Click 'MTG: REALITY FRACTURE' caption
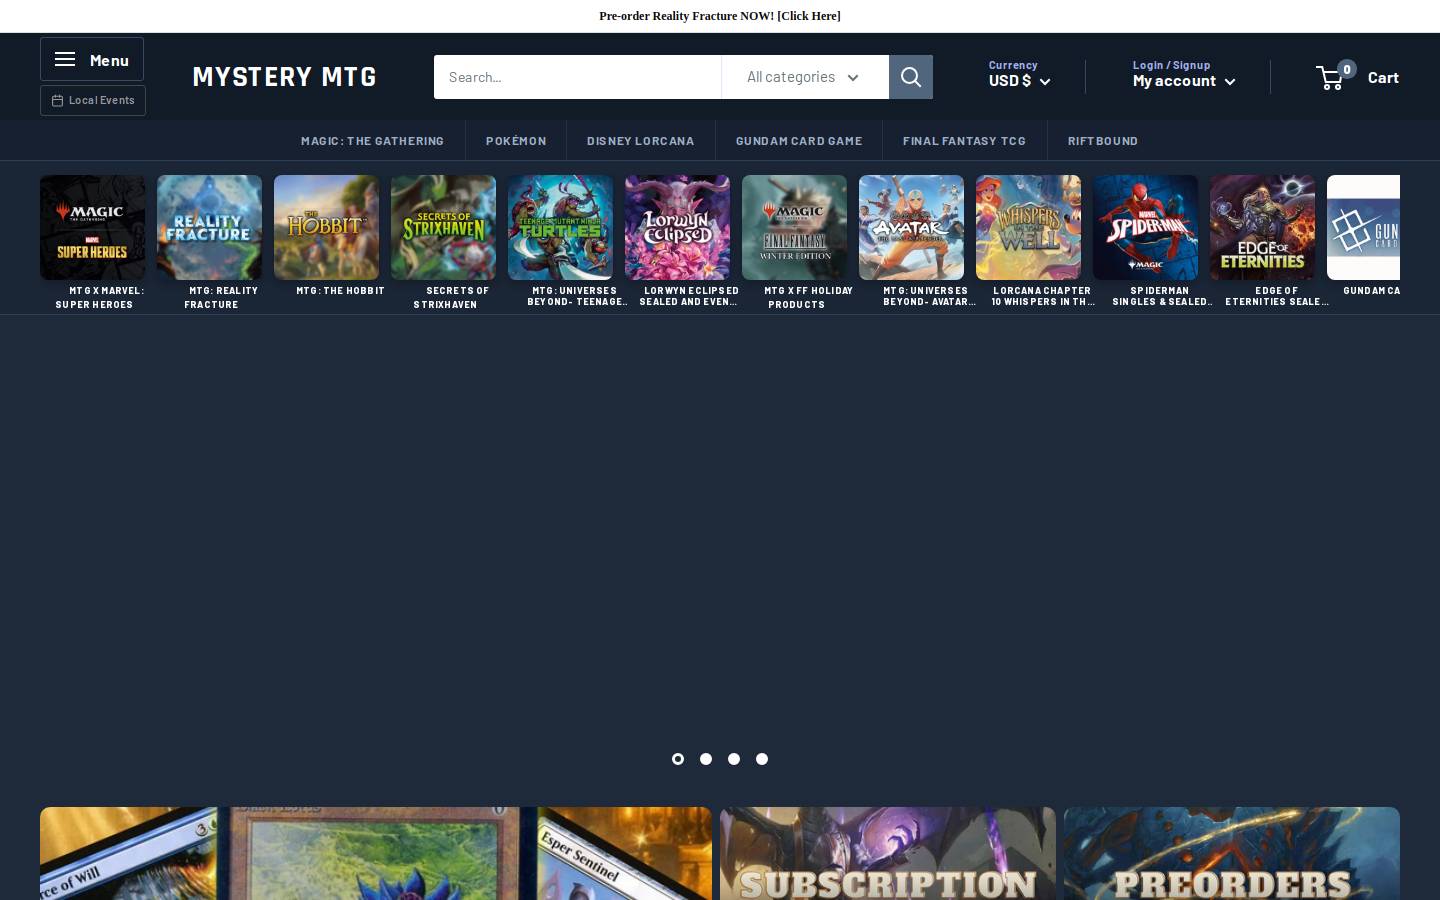 (x=221, y=297)
